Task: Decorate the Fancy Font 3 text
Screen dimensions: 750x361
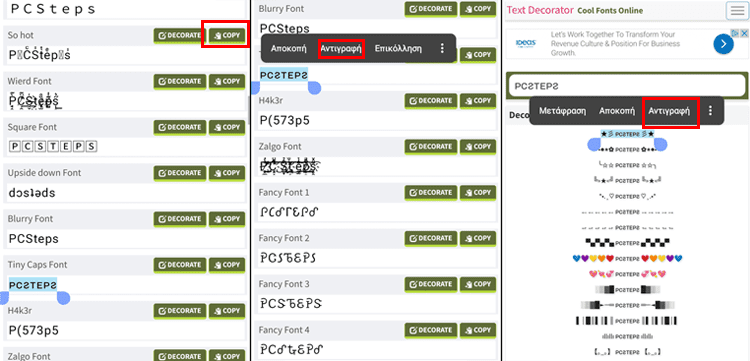Action: (430, 284)
